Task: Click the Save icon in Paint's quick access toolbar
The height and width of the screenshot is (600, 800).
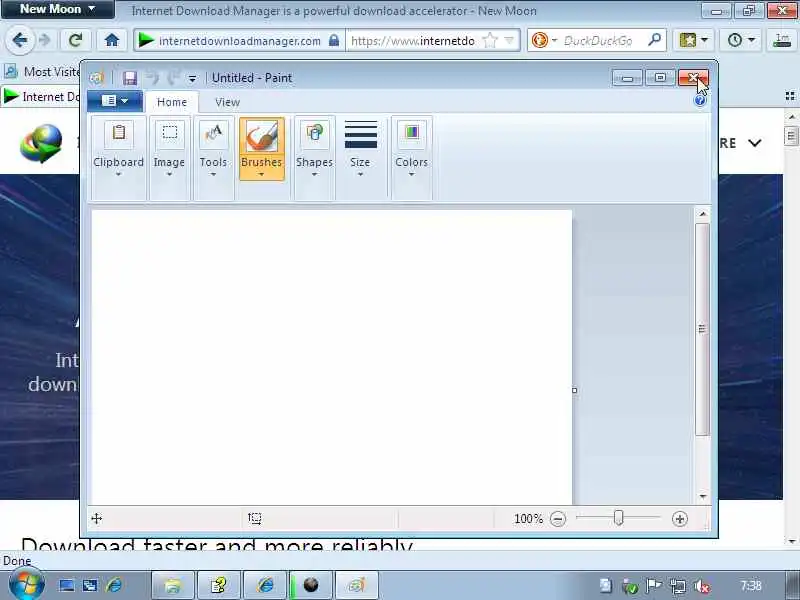Action: click(130, 78)
